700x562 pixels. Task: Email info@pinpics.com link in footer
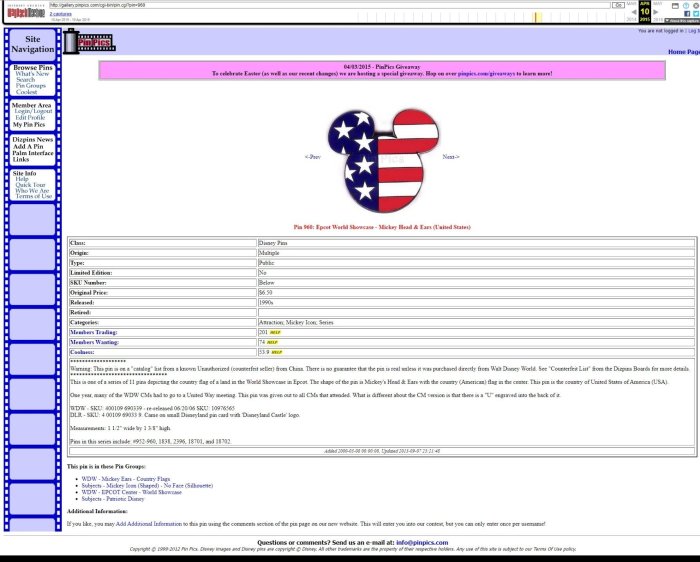[x=422, y=543]
